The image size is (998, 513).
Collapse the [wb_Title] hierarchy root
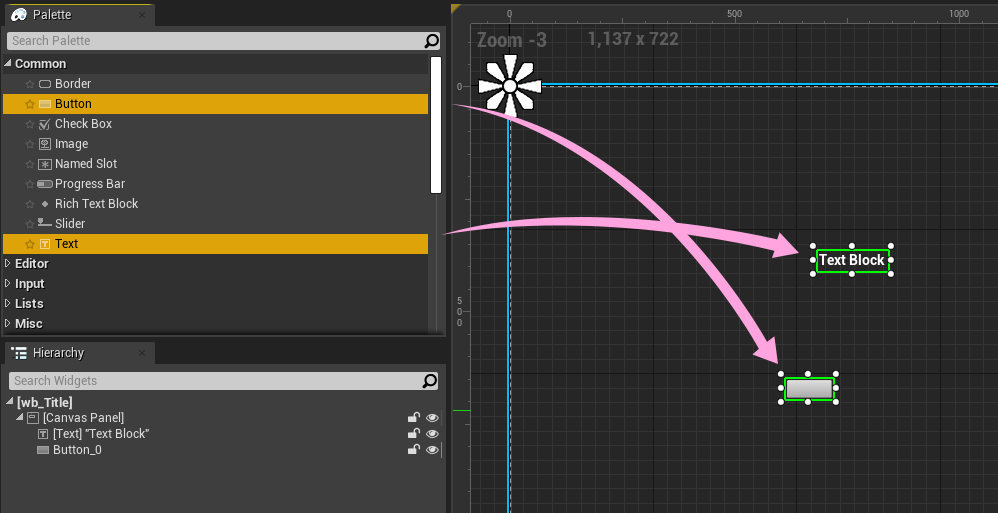[x=10, y=402]
